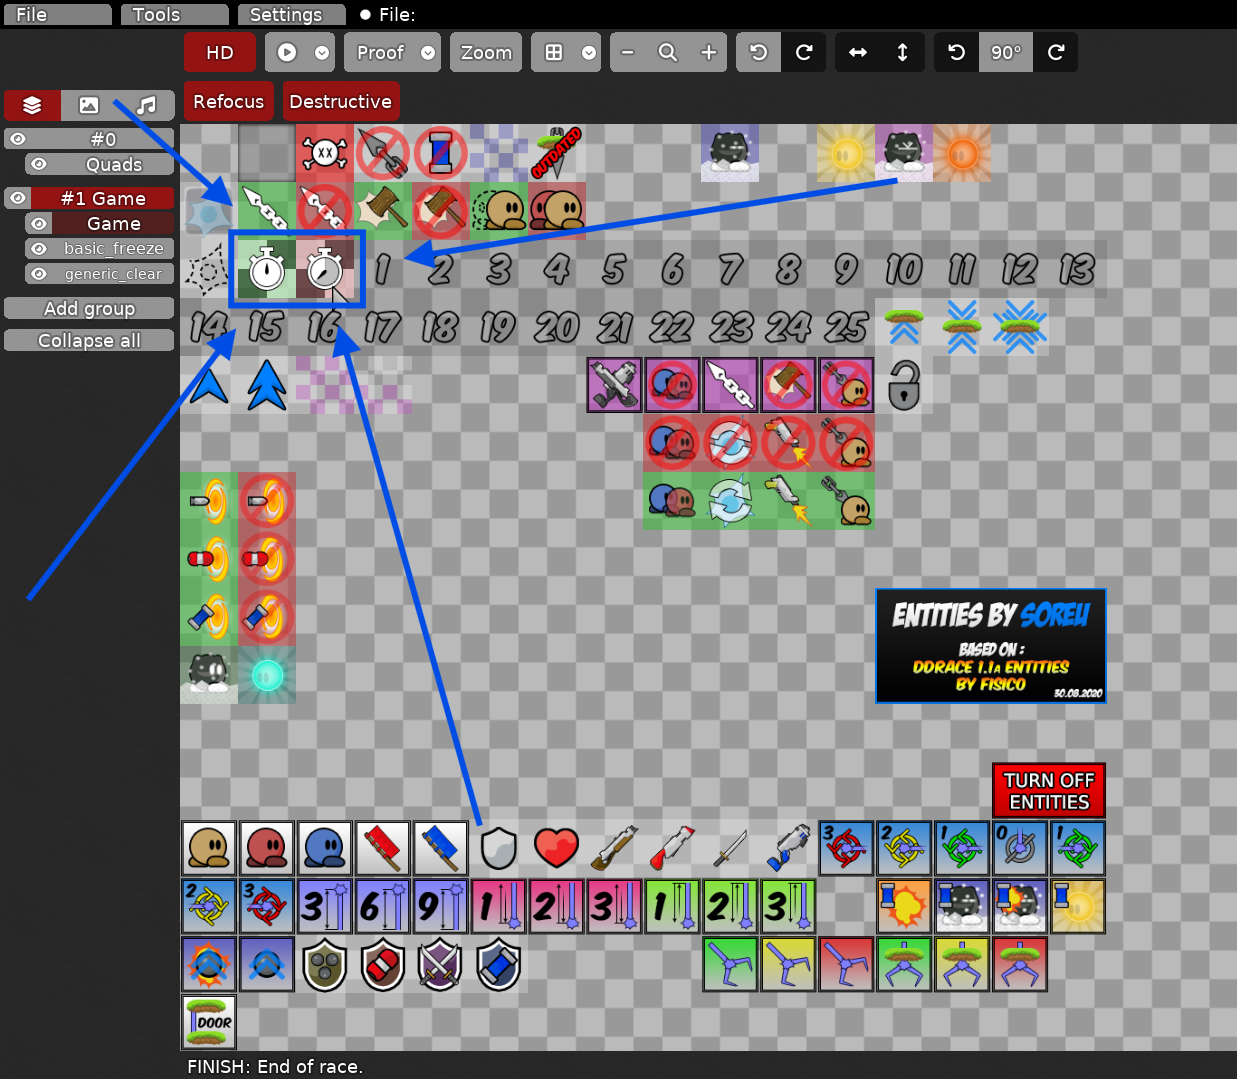Toggle visibility of the Game layer
The width and height of the screenshot is (1237, 1079).
click(39, 223)
